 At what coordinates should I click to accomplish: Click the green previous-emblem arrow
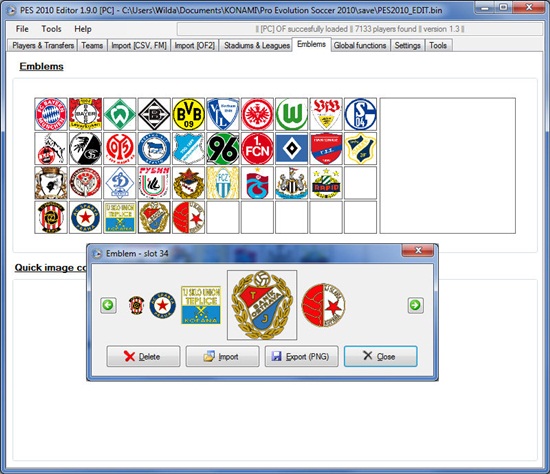108,305
